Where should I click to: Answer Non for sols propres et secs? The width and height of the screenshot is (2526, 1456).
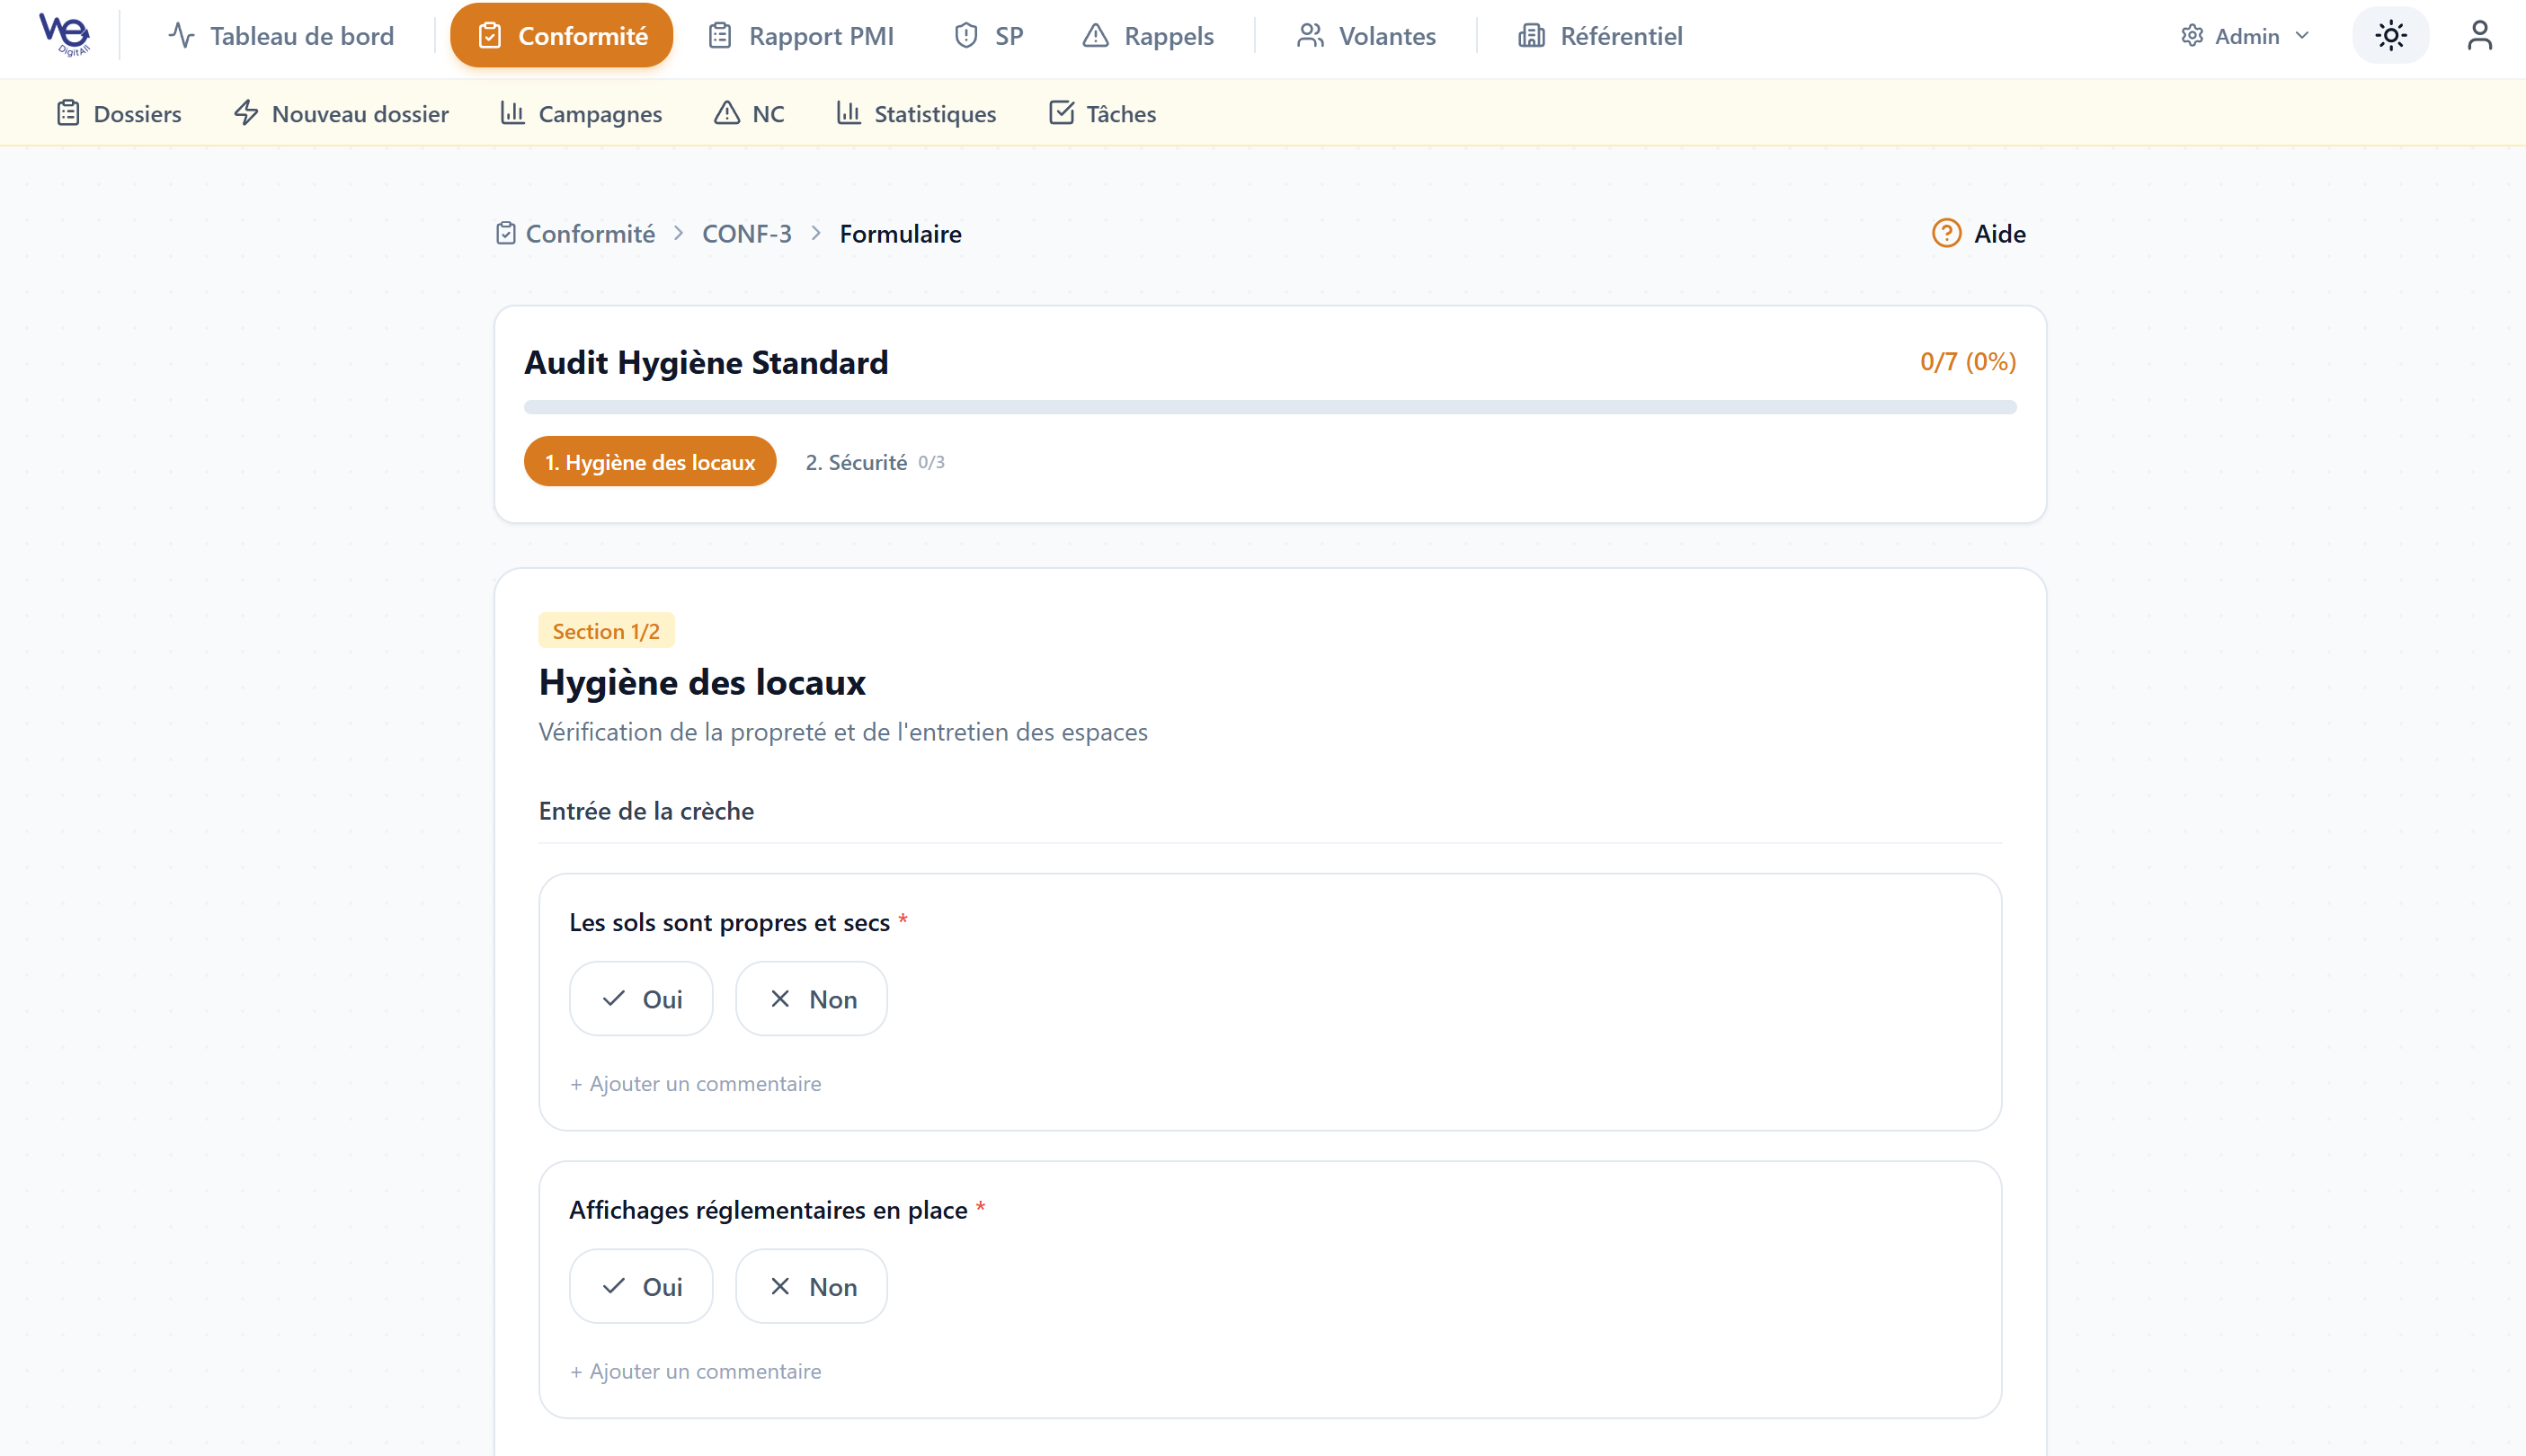811,999
